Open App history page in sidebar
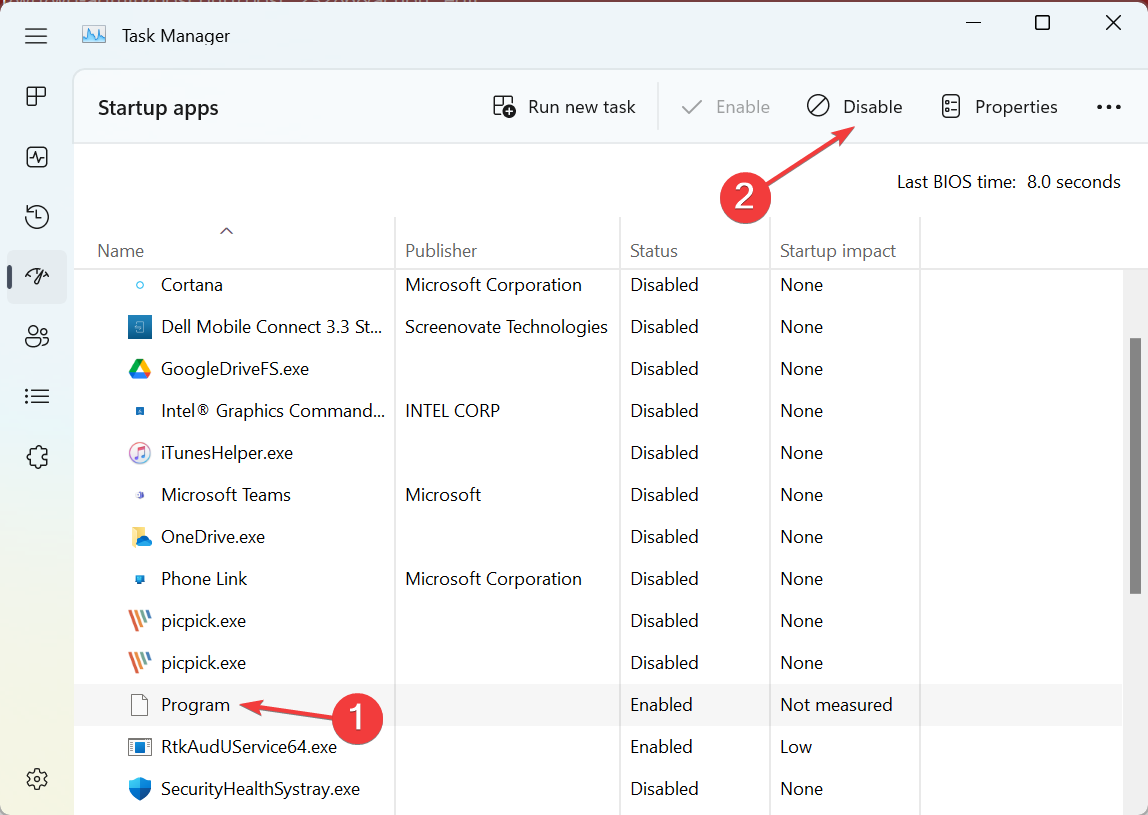This screenshot has width=1148, height=815. 37,217
